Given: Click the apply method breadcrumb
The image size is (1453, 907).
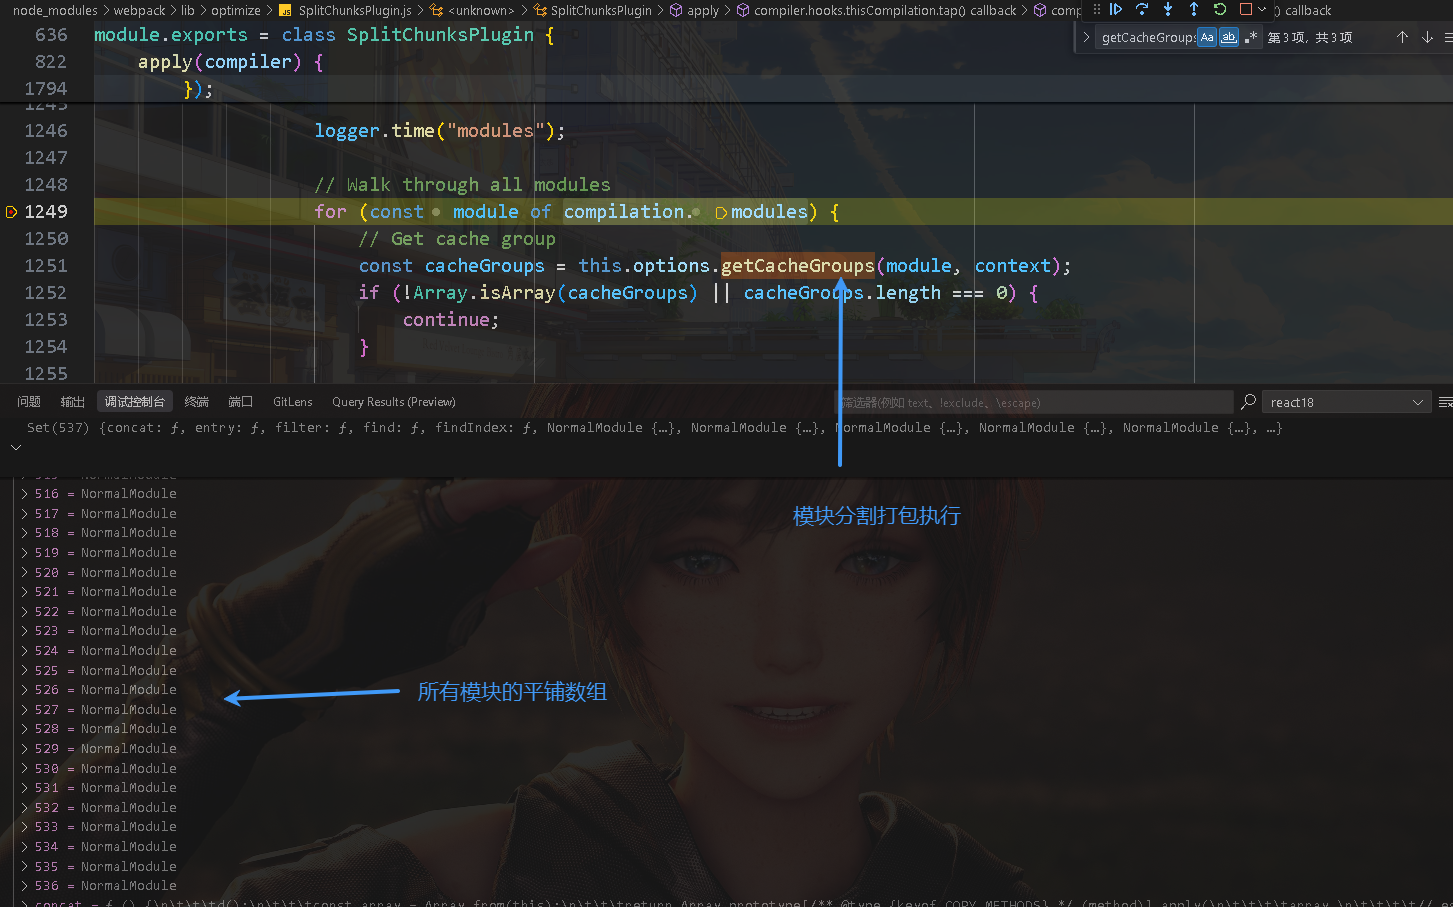Looking at the screenshot, I should click(x=702, y=10).
